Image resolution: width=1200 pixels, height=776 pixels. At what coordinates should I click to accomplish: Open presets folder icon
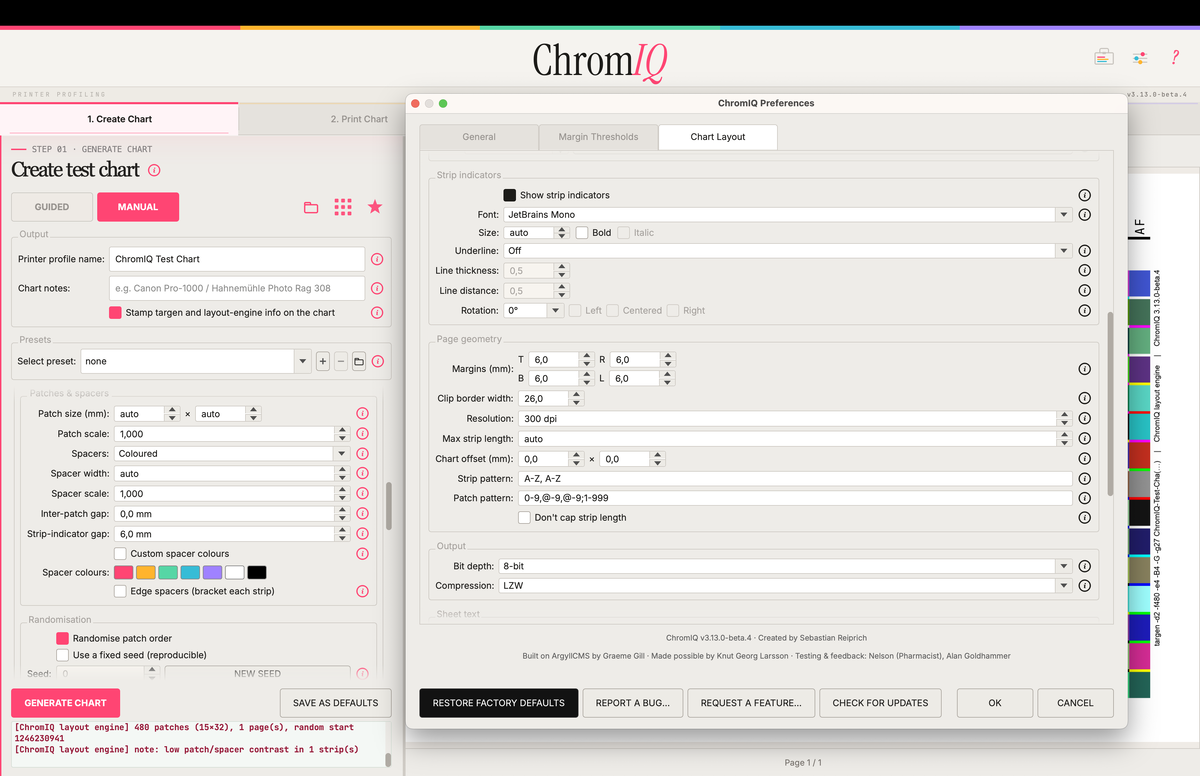pyautogui.click(x=359, y=361)
